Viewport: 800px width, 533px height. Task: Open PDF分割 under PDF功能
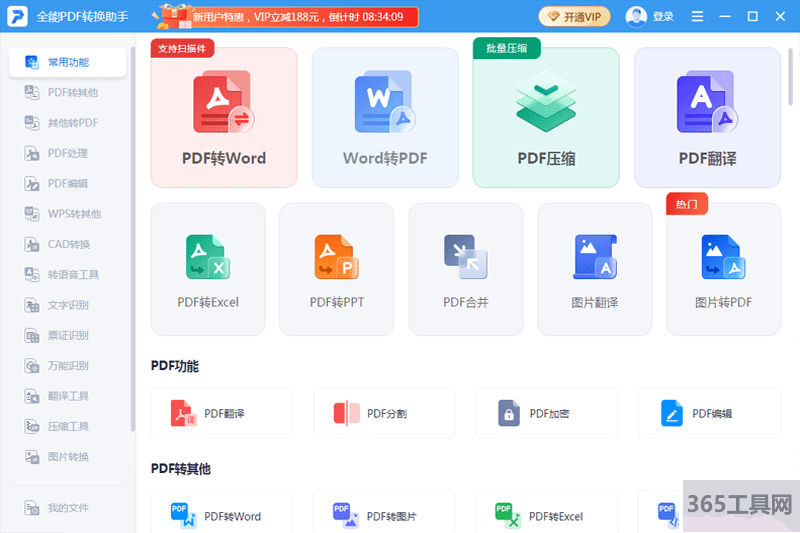coord(384,413)
